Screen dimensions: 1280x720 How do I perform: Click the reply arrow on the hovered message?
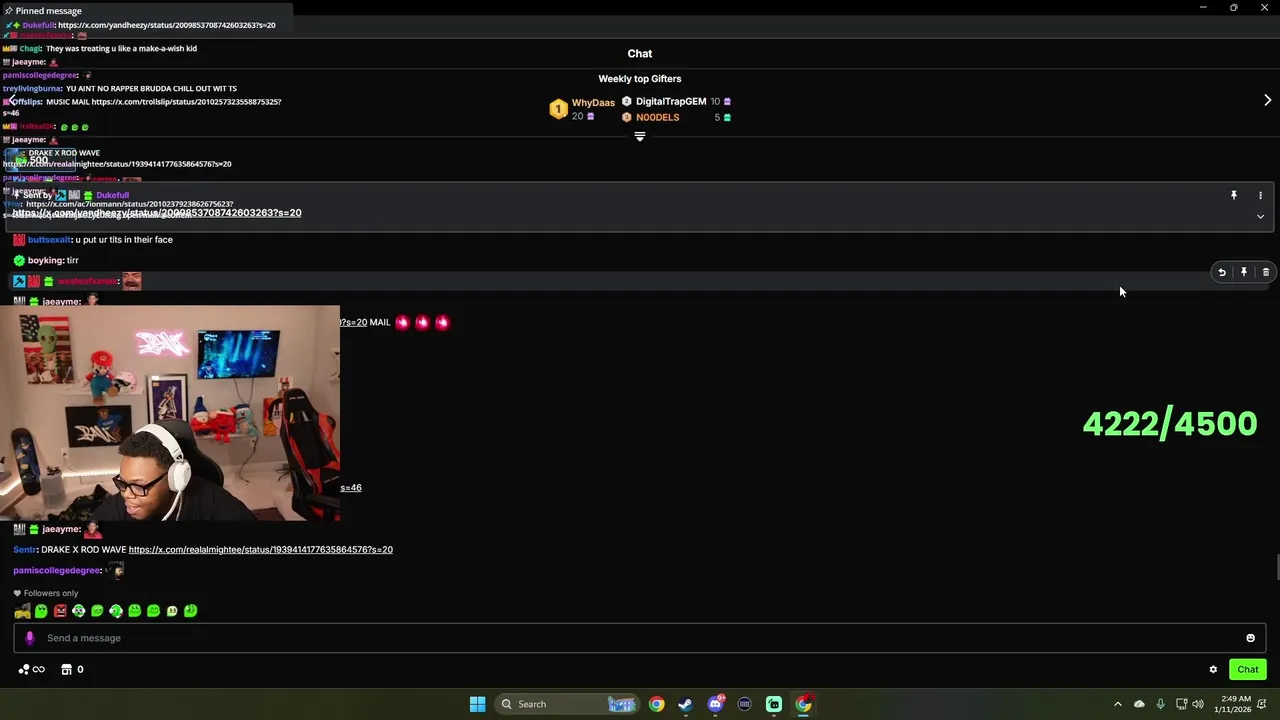tap(1221, 272)
